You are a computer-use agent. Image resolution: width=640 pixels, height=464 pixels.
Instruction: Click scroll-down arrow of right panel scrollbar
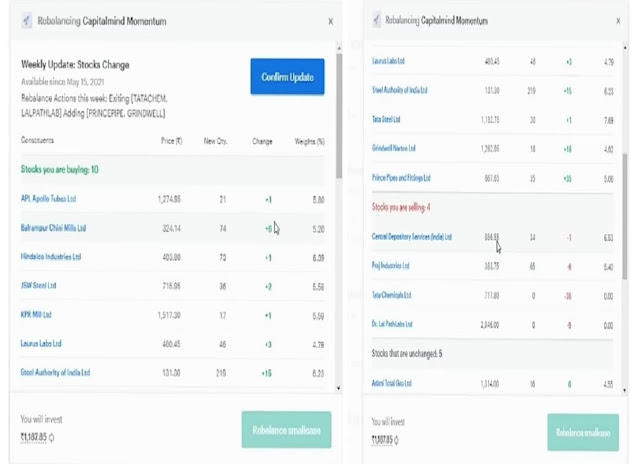pyautogui.click(x=625, y=391)
